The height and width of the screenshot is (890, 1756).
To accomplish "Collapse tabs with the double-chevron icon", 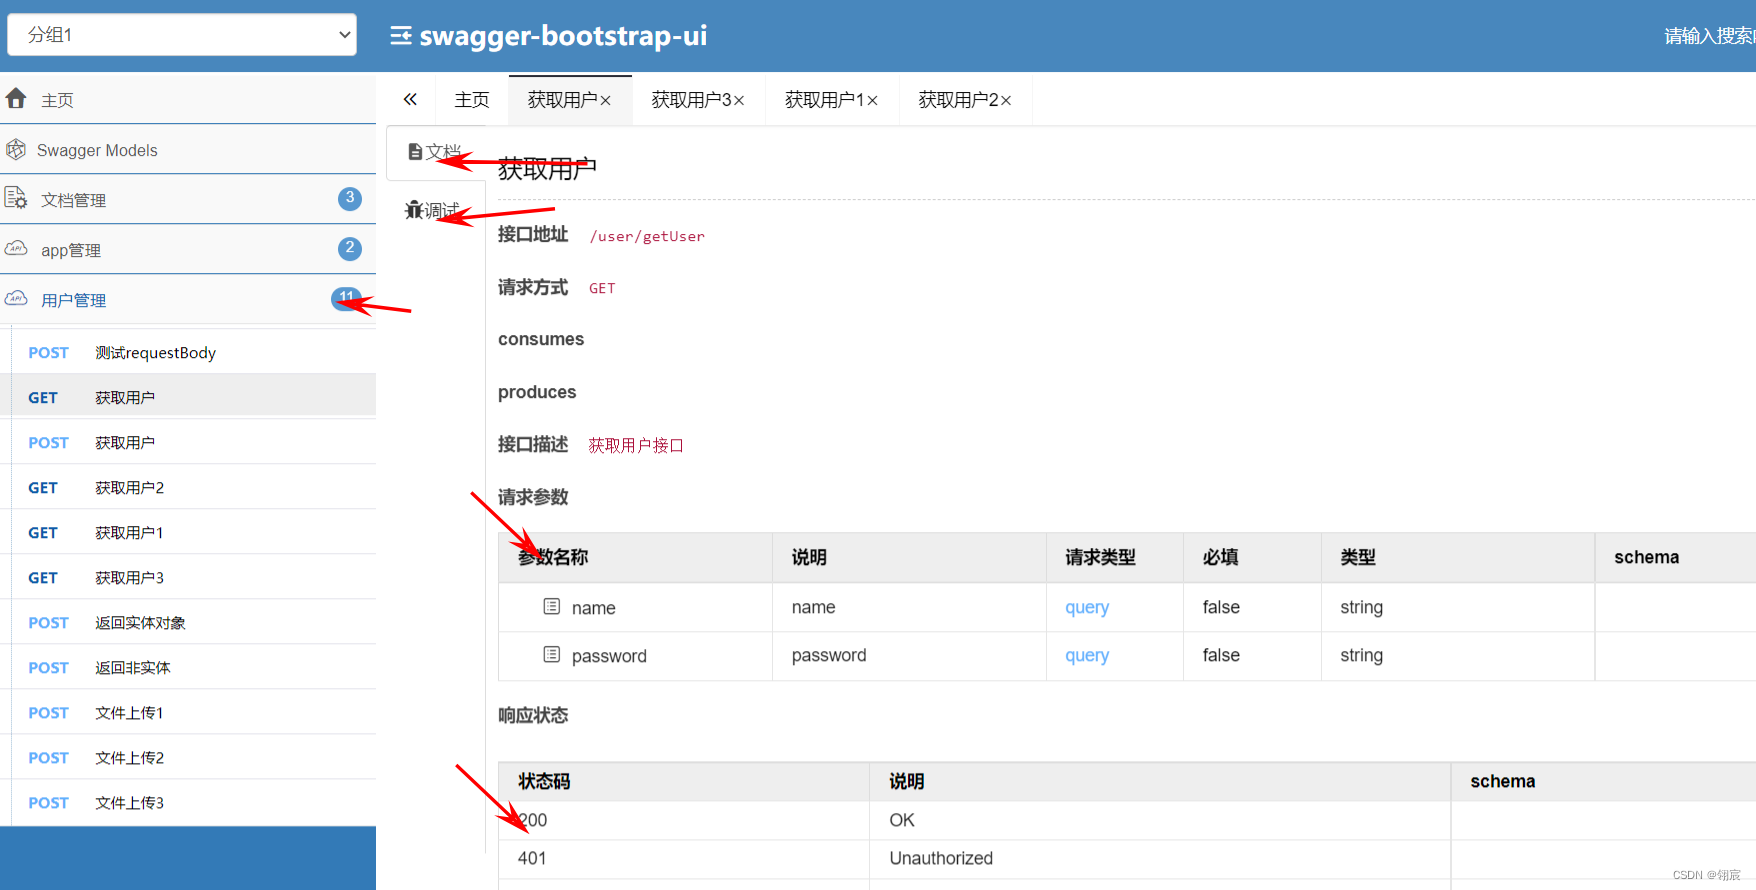I will (410, 99).
